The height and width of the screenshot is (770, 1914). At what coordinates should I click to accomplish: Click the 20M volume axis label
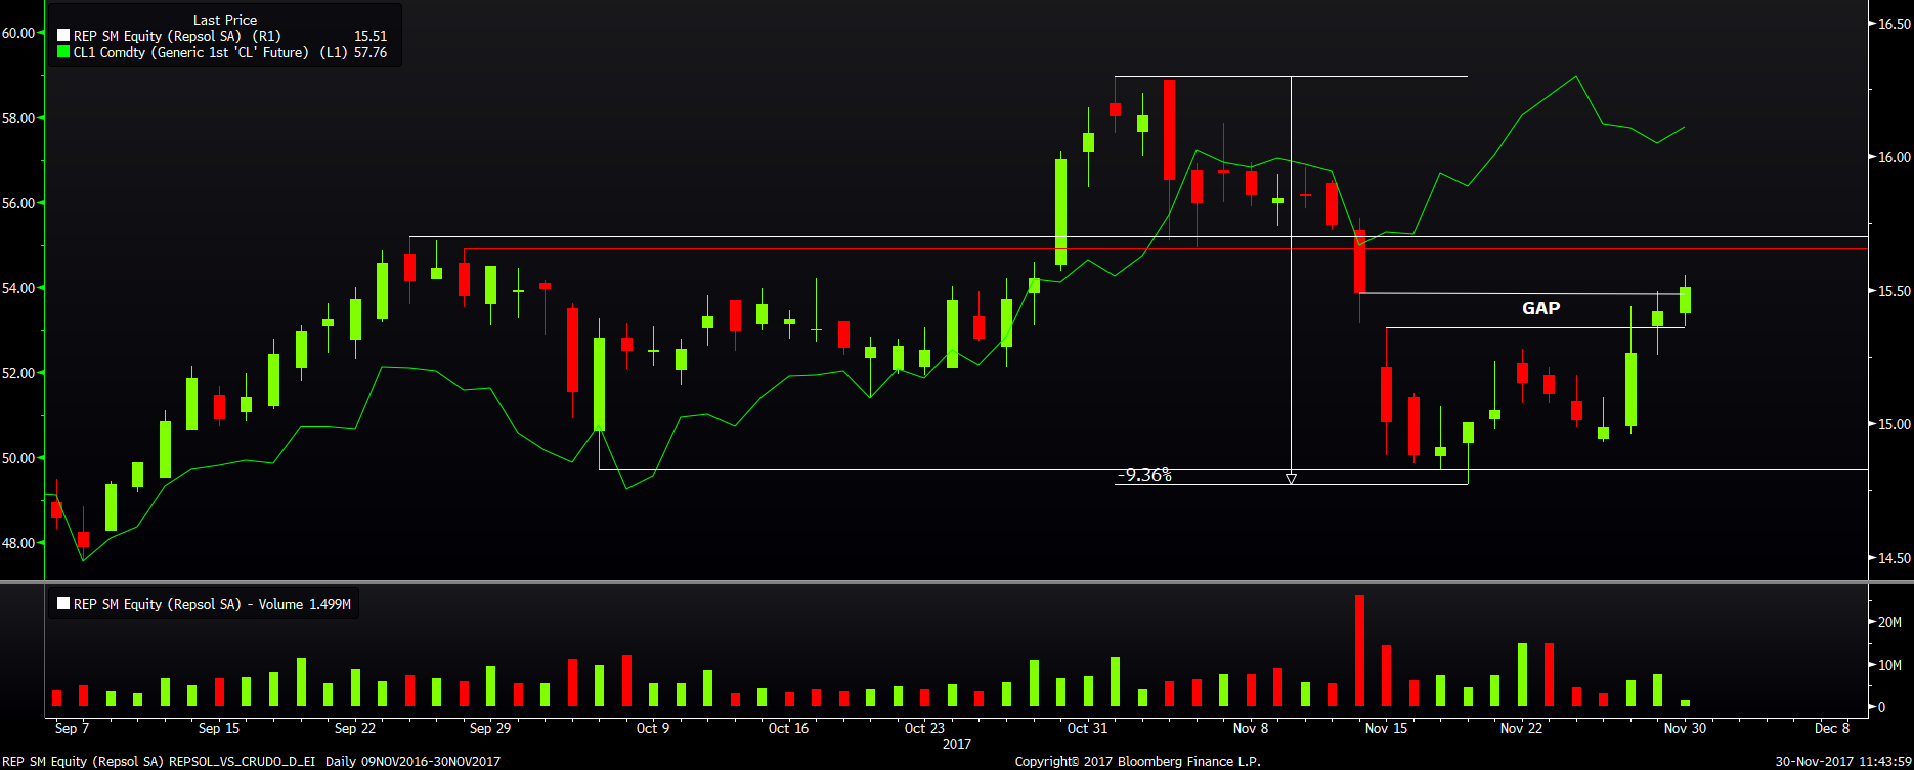1890,622
